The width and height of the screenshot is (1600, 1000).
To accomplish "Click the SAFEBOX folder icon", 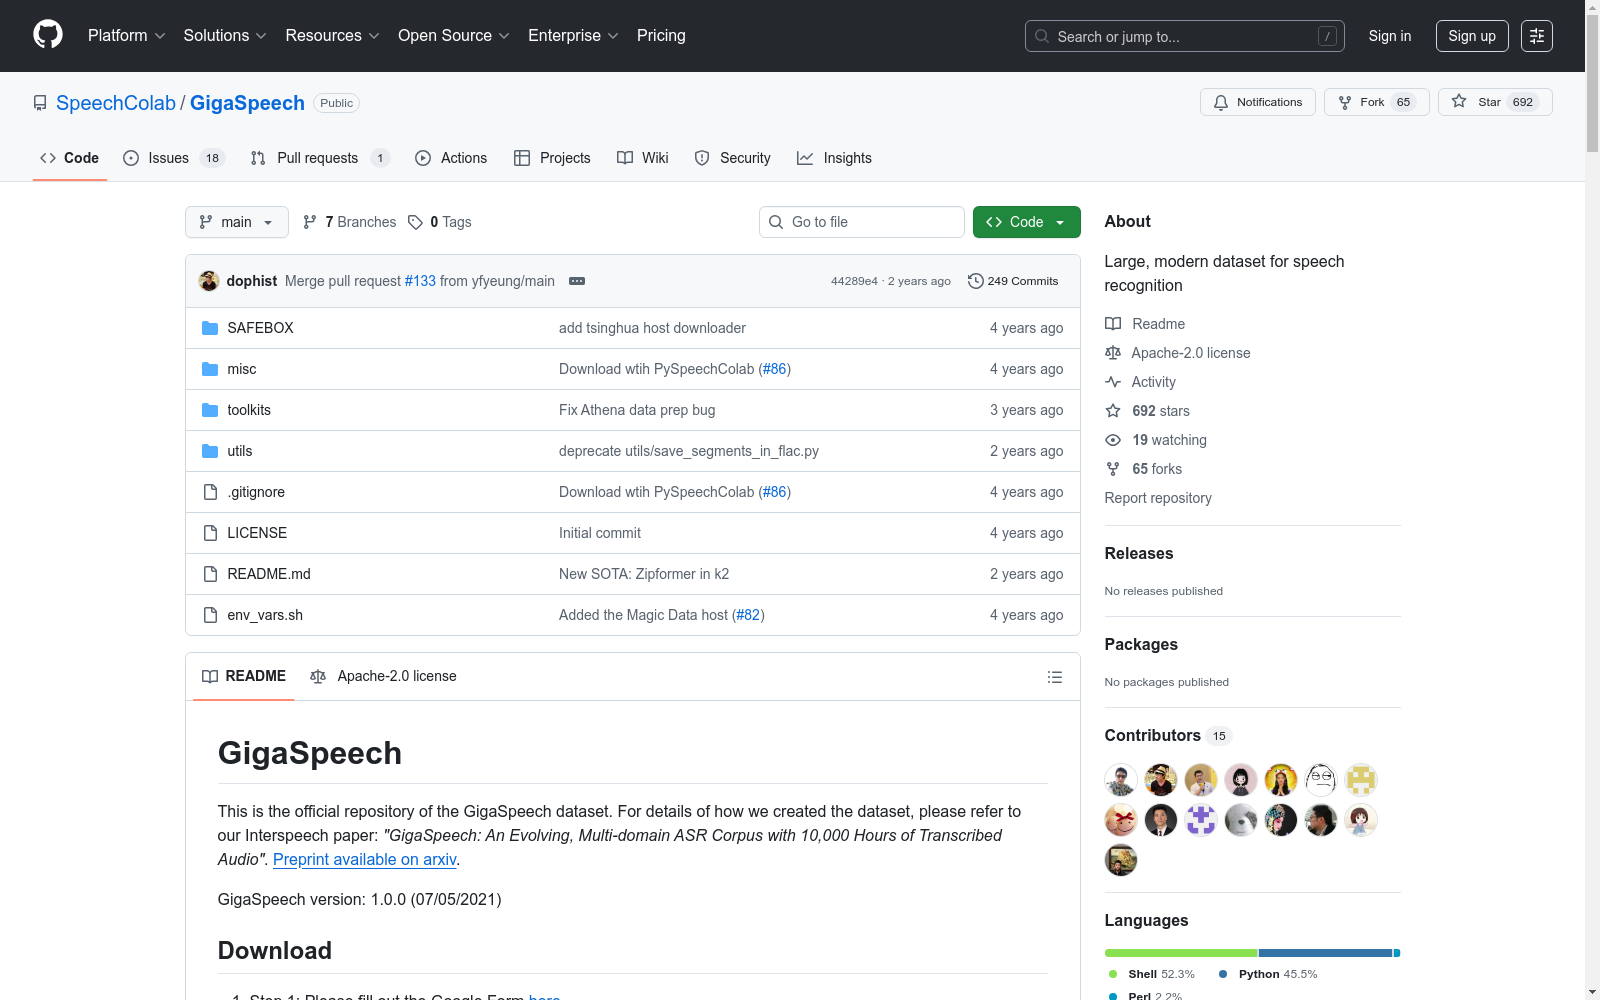I will (210, 328).
